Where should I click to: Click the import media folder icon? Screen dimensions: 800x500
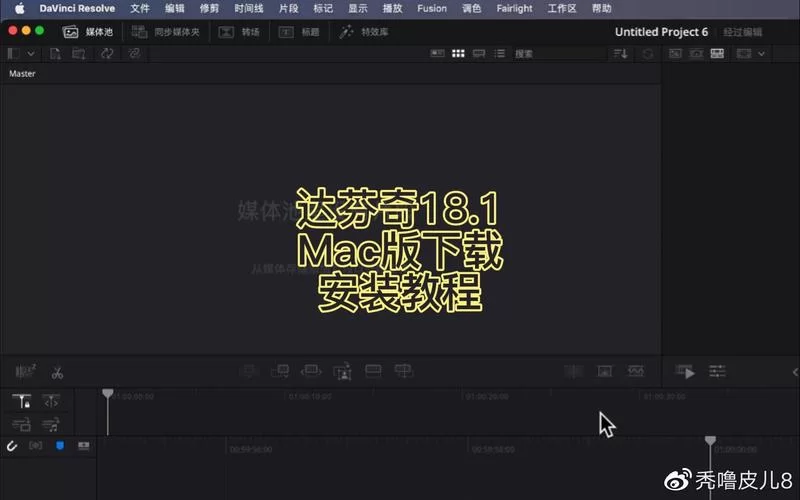[x=79, y=54]
